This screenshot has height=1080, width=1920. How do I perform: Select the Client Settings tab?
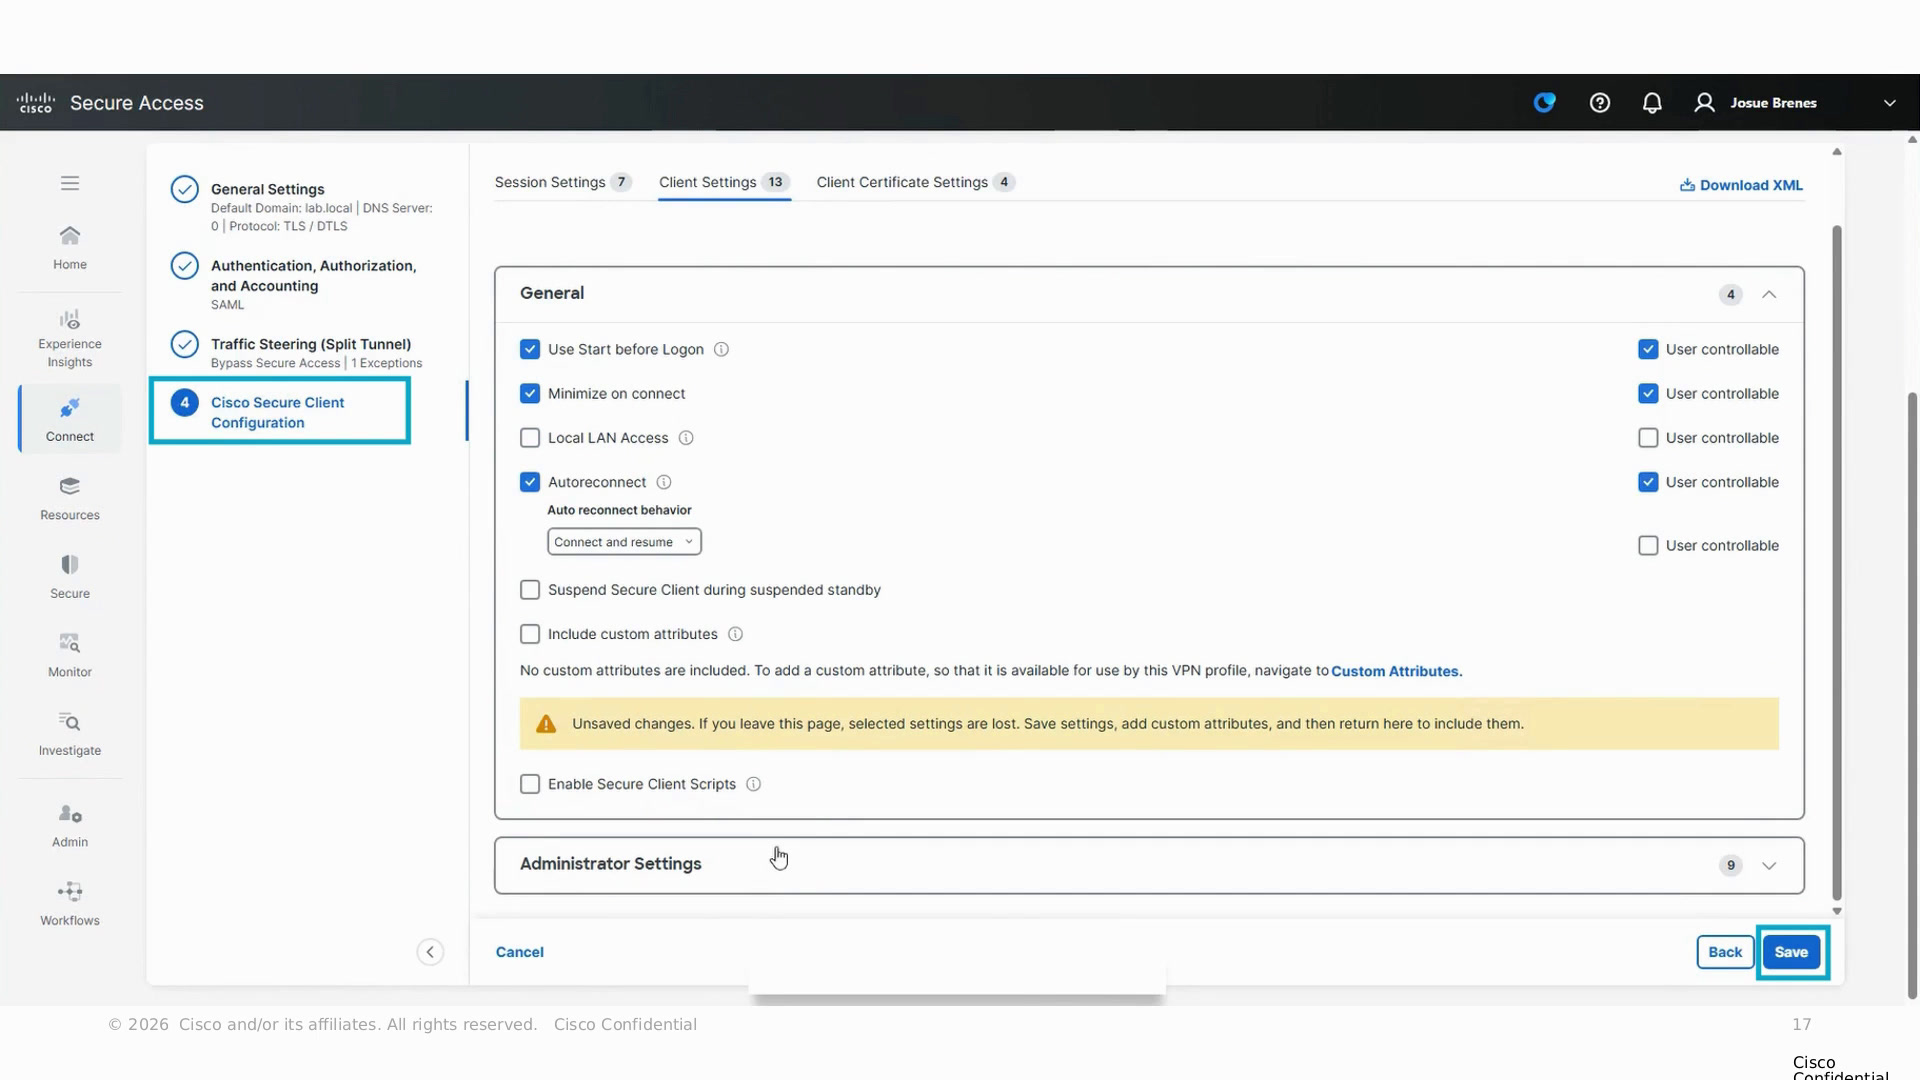pyautogui.click(x=724, y=182)
